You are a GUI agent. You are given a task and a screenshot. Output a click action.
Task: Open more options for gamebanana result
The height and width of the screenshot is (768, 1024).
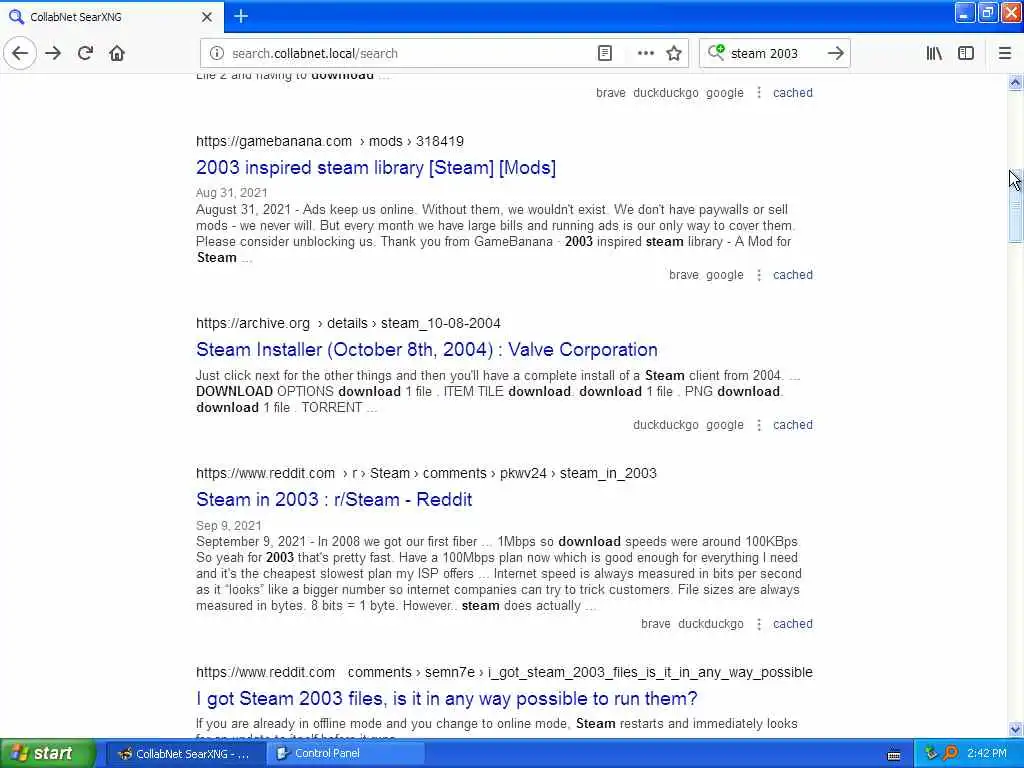coord(758,275)
